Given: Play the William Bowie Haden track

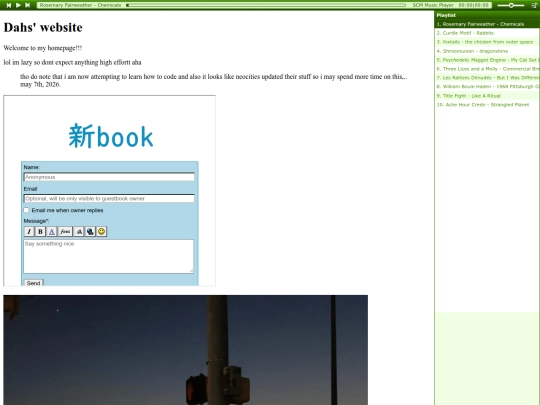Looking at the screenshot, I should [x=487, y=87].
